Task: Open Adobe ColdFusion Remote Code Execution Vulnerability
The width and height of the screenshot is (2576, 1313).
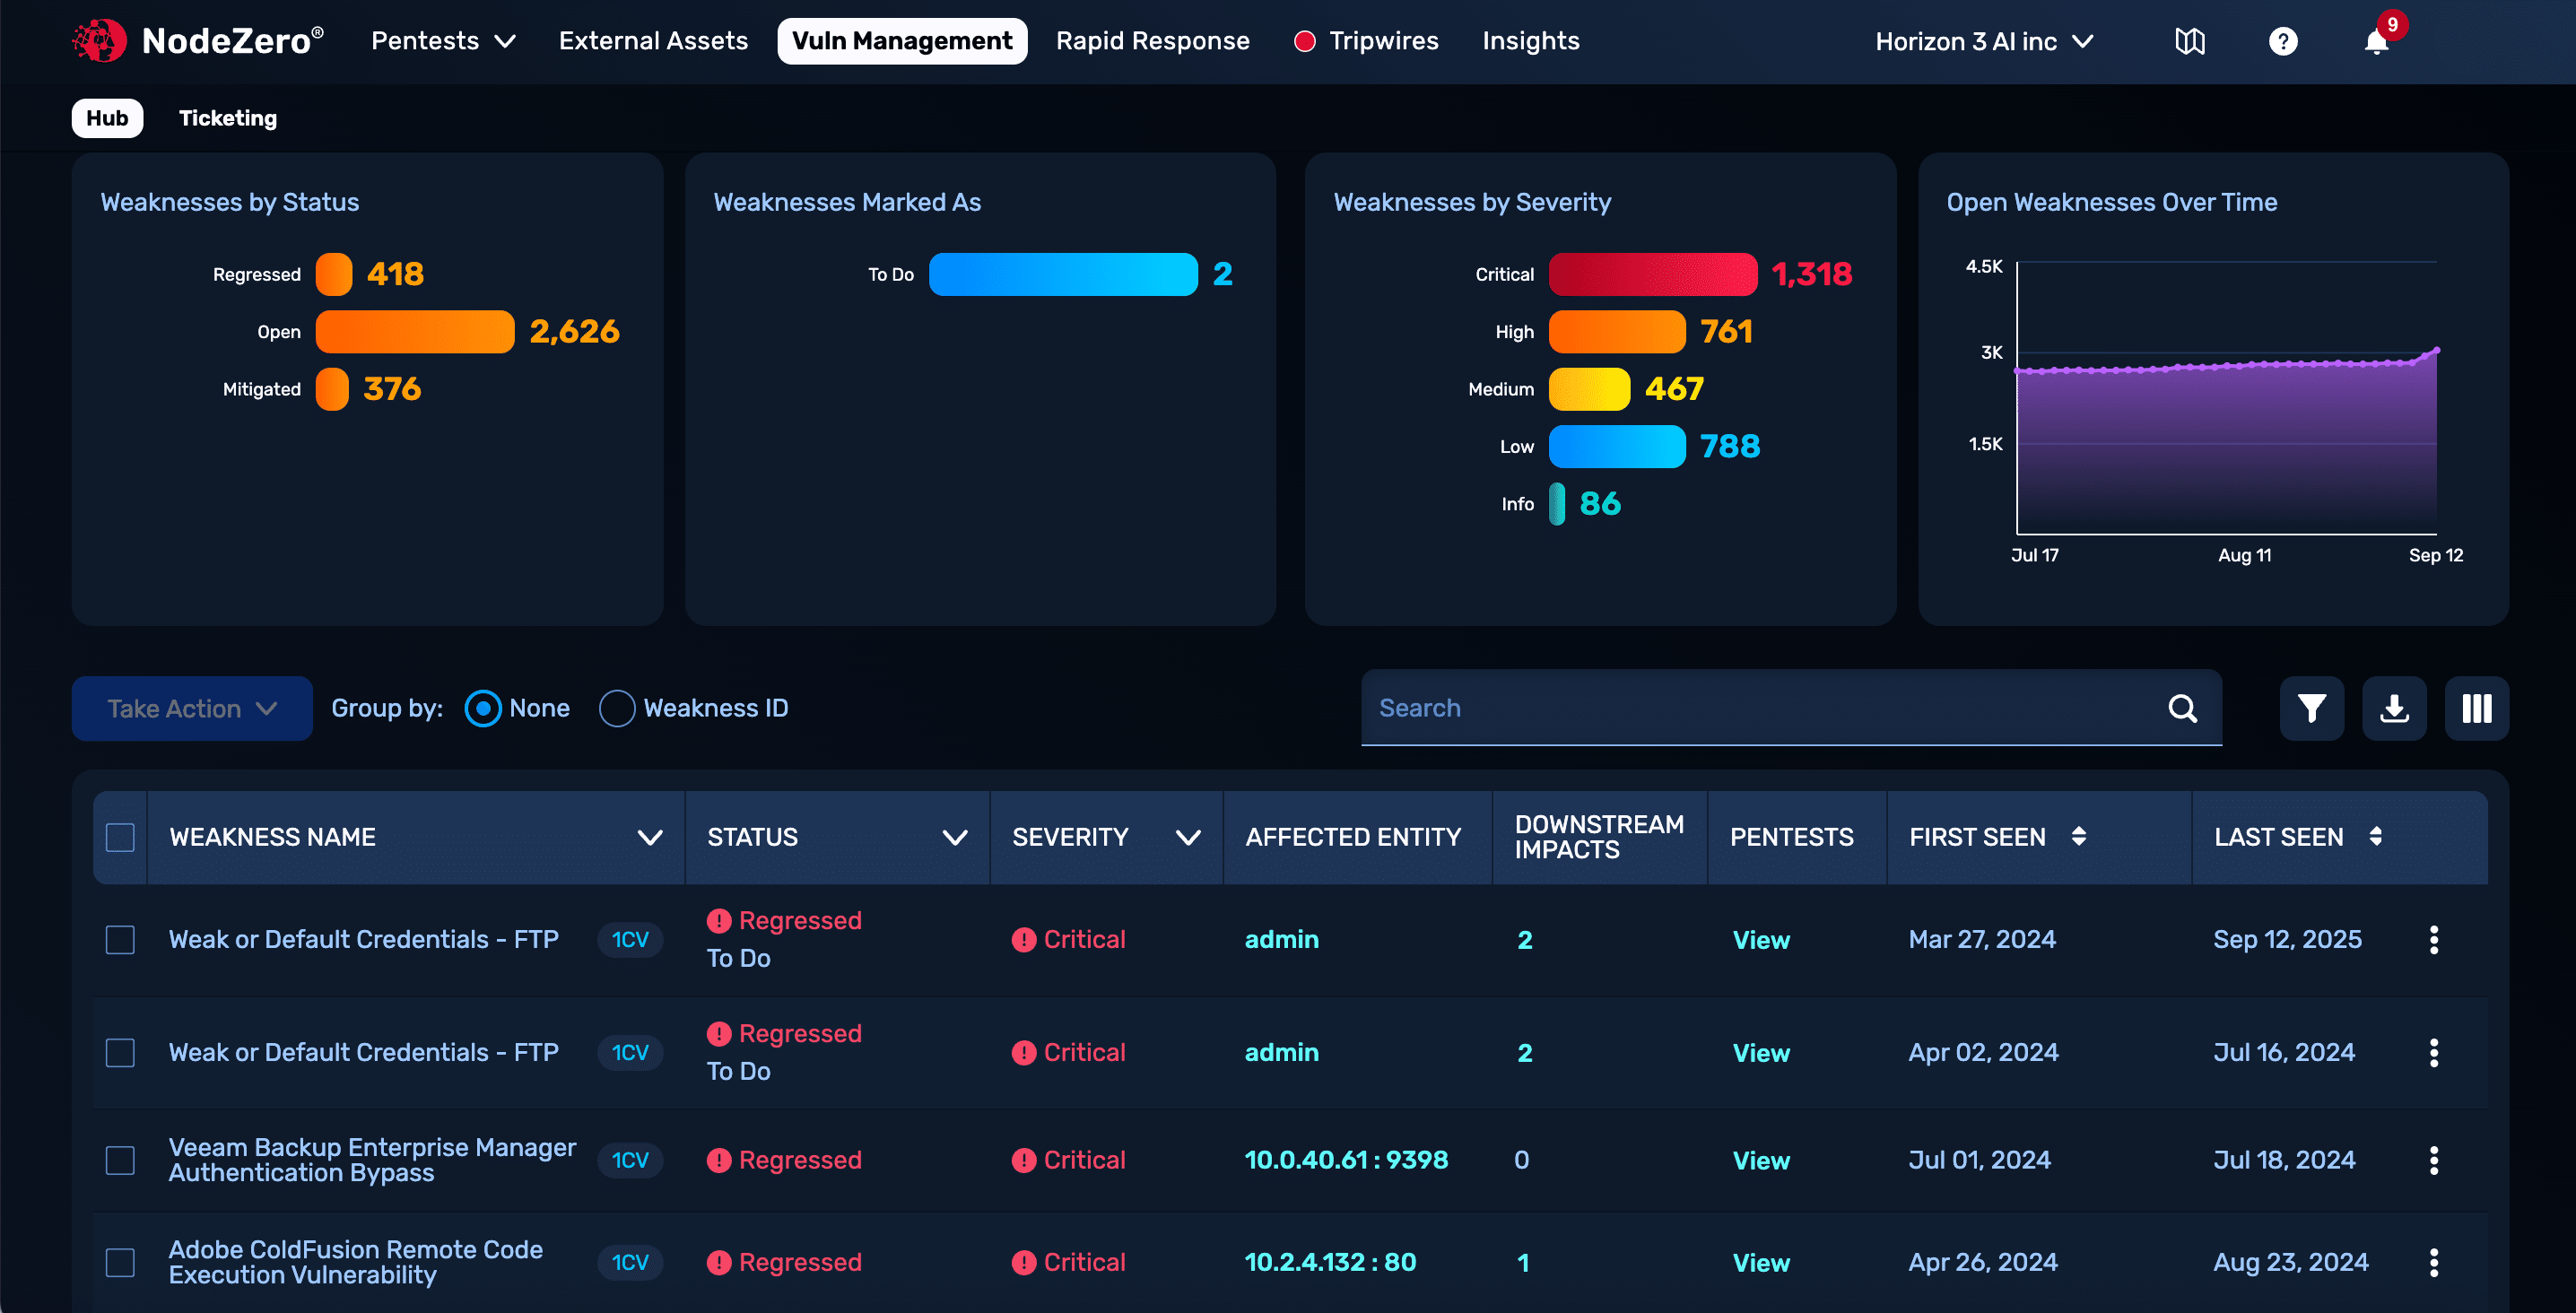Action: coord(355,1262)
